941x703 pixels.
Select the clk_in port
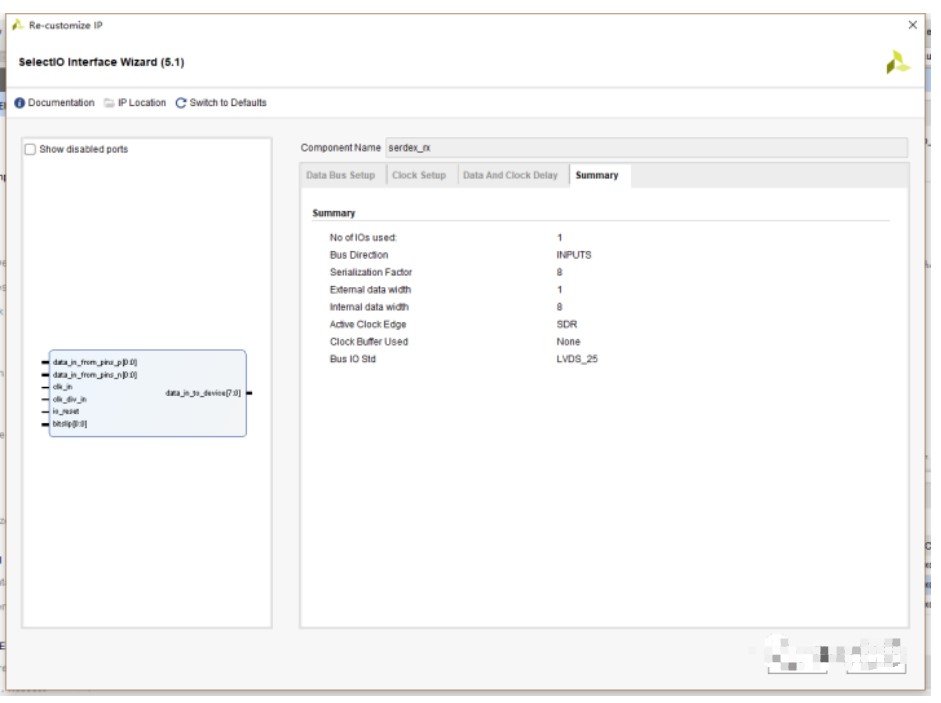(62, 387)
